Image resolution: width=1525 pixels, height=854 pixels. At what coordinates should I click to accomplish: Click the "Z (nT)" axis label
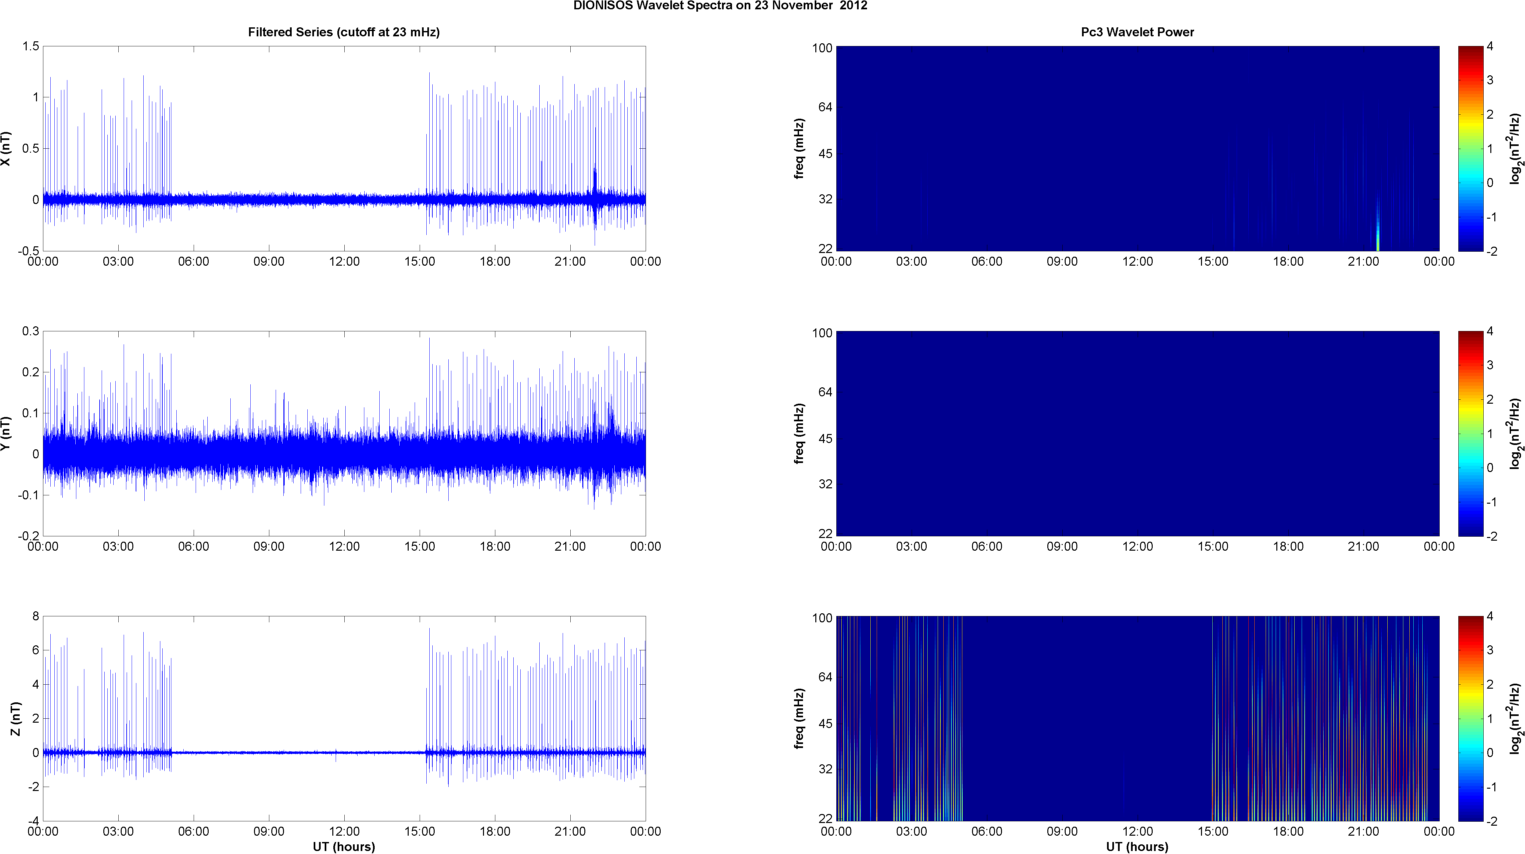click(15, 719)
